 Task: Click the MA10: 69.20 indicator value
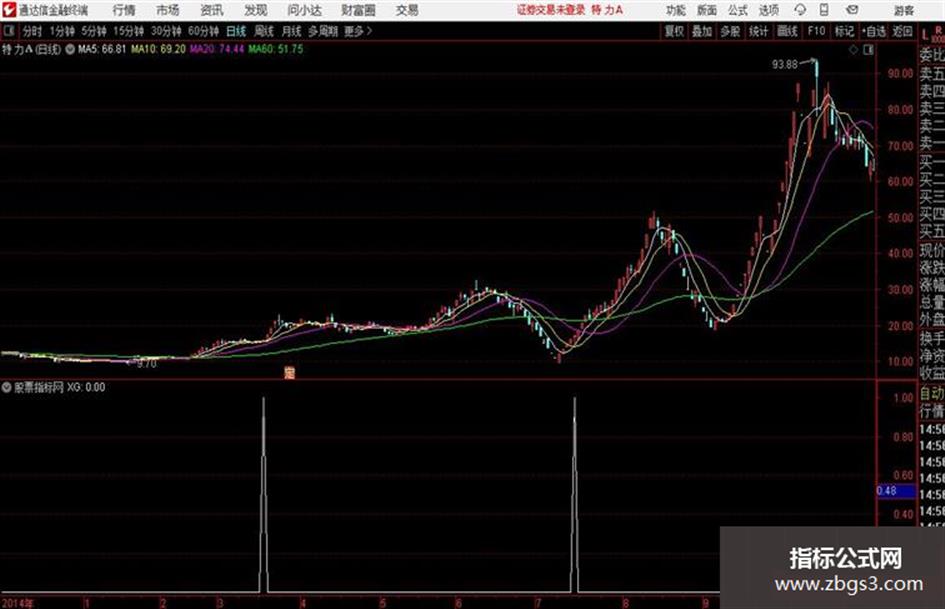tap(159, 49)
